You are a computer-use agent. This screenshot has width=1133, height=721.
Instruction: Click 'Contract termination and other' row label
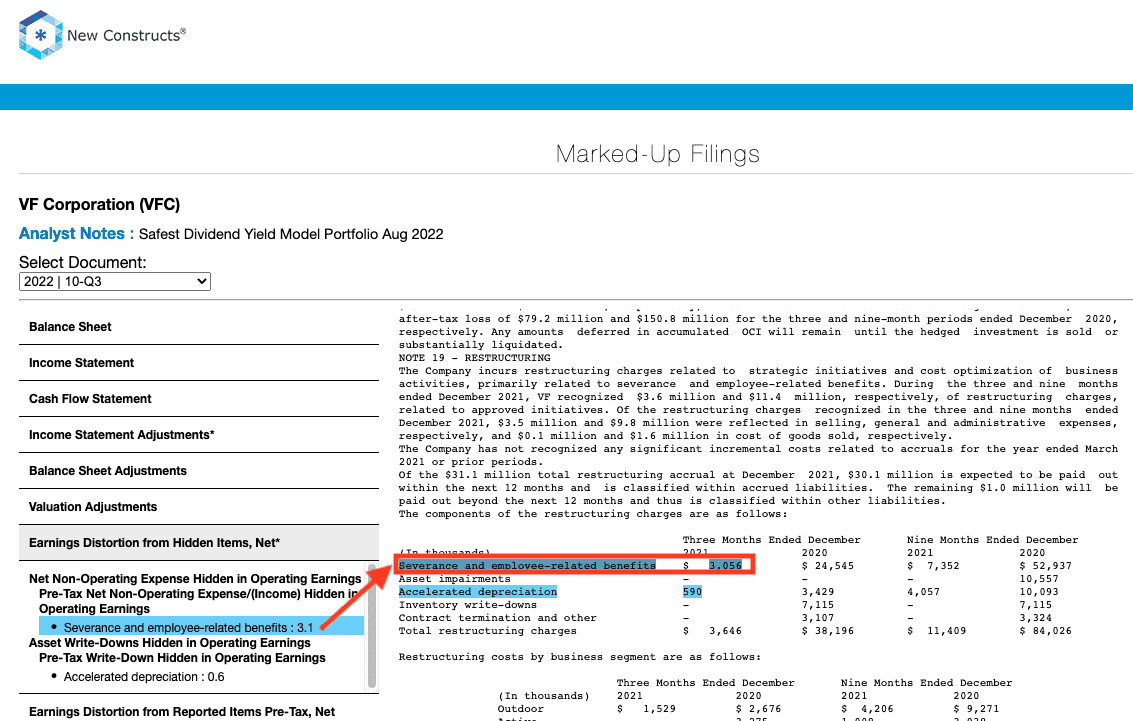(x=498, y=618)
